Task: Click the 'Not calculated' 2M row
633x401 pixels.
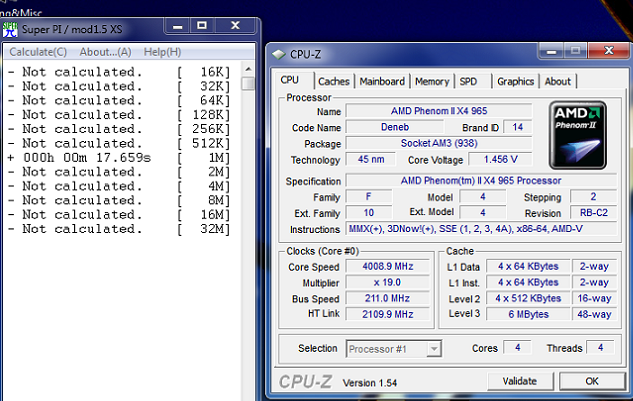Action: (118, 172)
